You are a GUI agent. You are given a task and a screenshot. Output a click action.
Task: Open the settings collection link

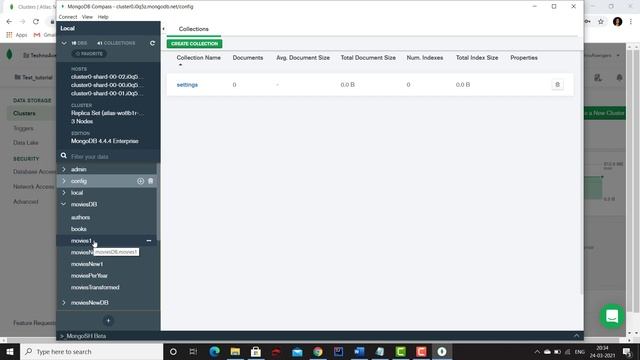(x=187, y=85)
